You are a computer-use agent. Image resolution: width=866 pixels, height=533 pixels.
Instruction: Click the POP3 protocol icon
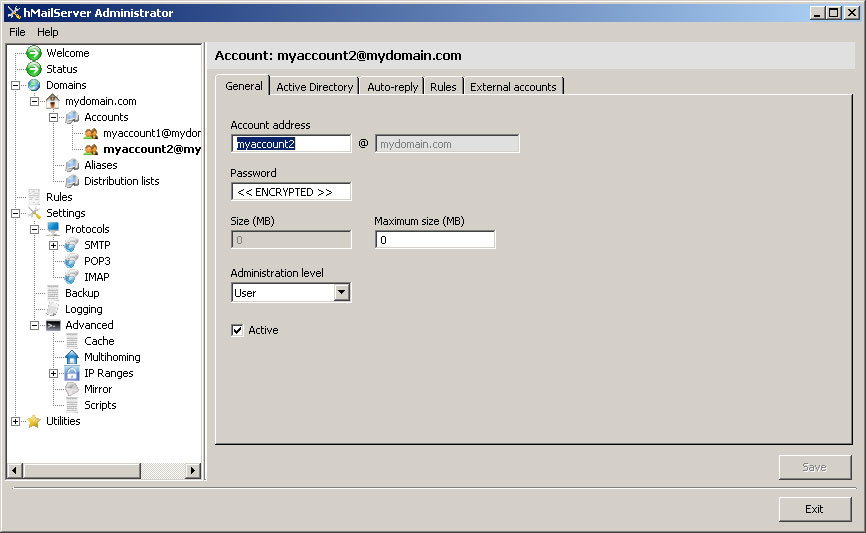click(x=72, y=261)
